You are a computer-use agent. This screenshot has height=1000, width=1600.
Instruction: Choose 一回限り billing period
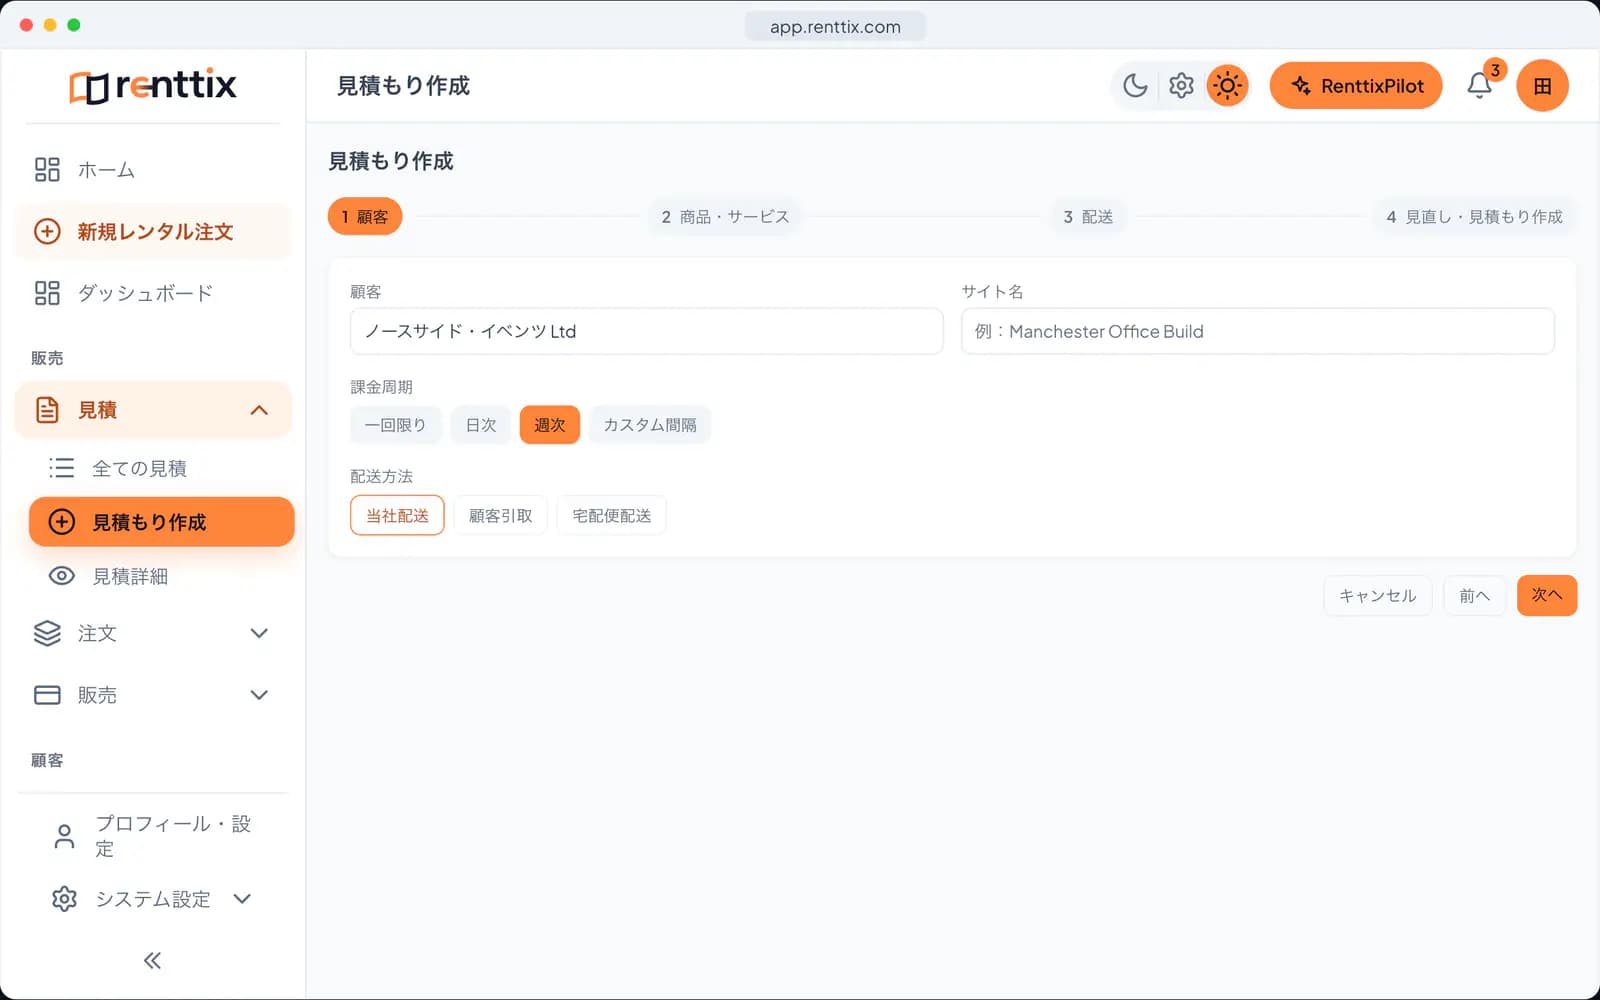395,425
